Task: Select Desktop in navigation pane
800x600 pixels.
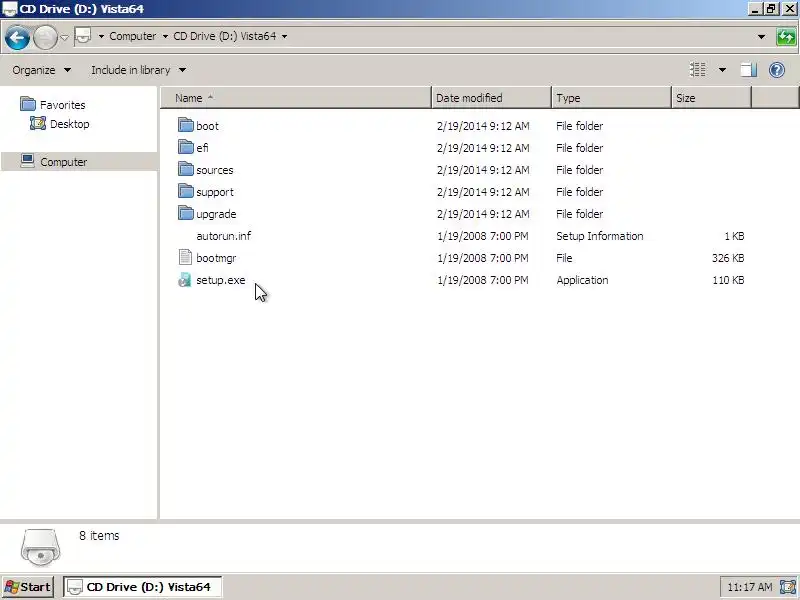Action: tap(69, 124)
